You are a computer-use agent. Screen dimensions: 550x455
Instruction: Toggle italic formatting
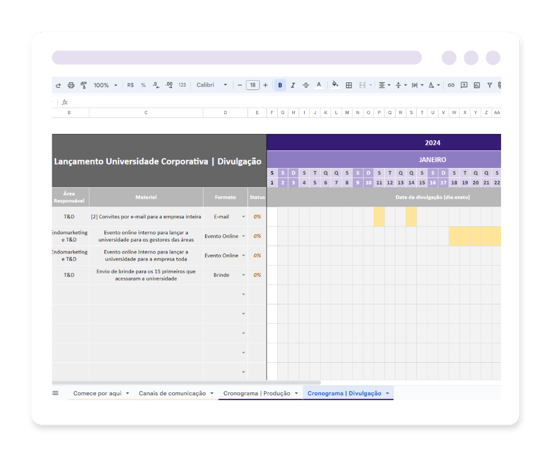point(293,85)
